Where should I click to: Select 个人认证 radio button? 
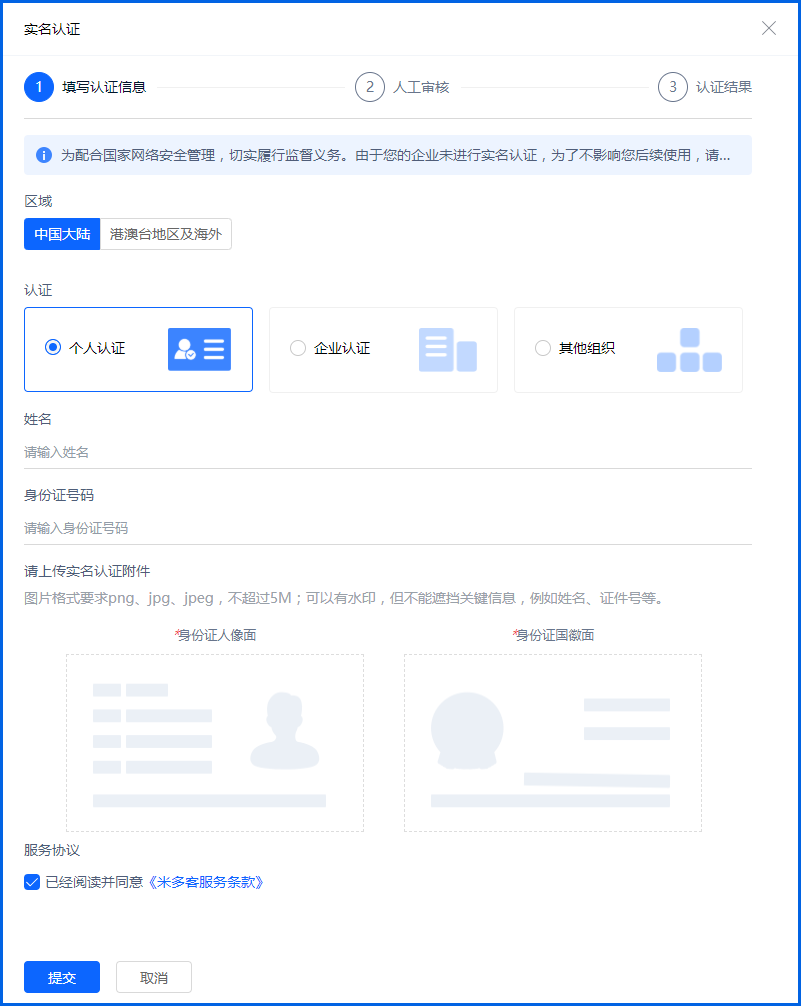[x=53, y=347]
